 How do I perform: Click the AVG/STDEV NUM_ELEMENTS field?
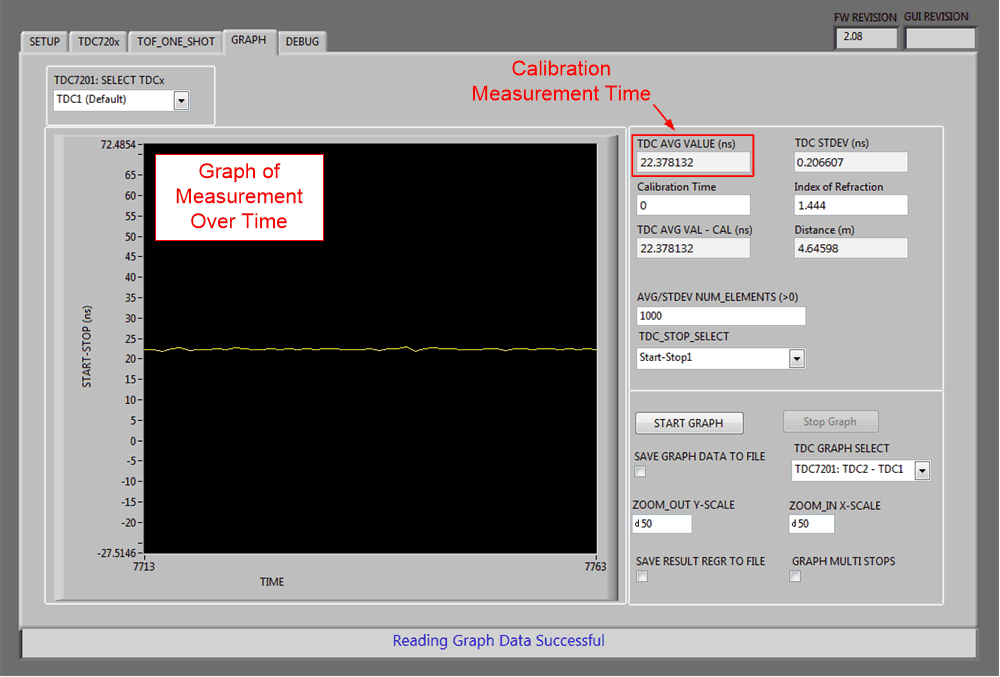720,315
